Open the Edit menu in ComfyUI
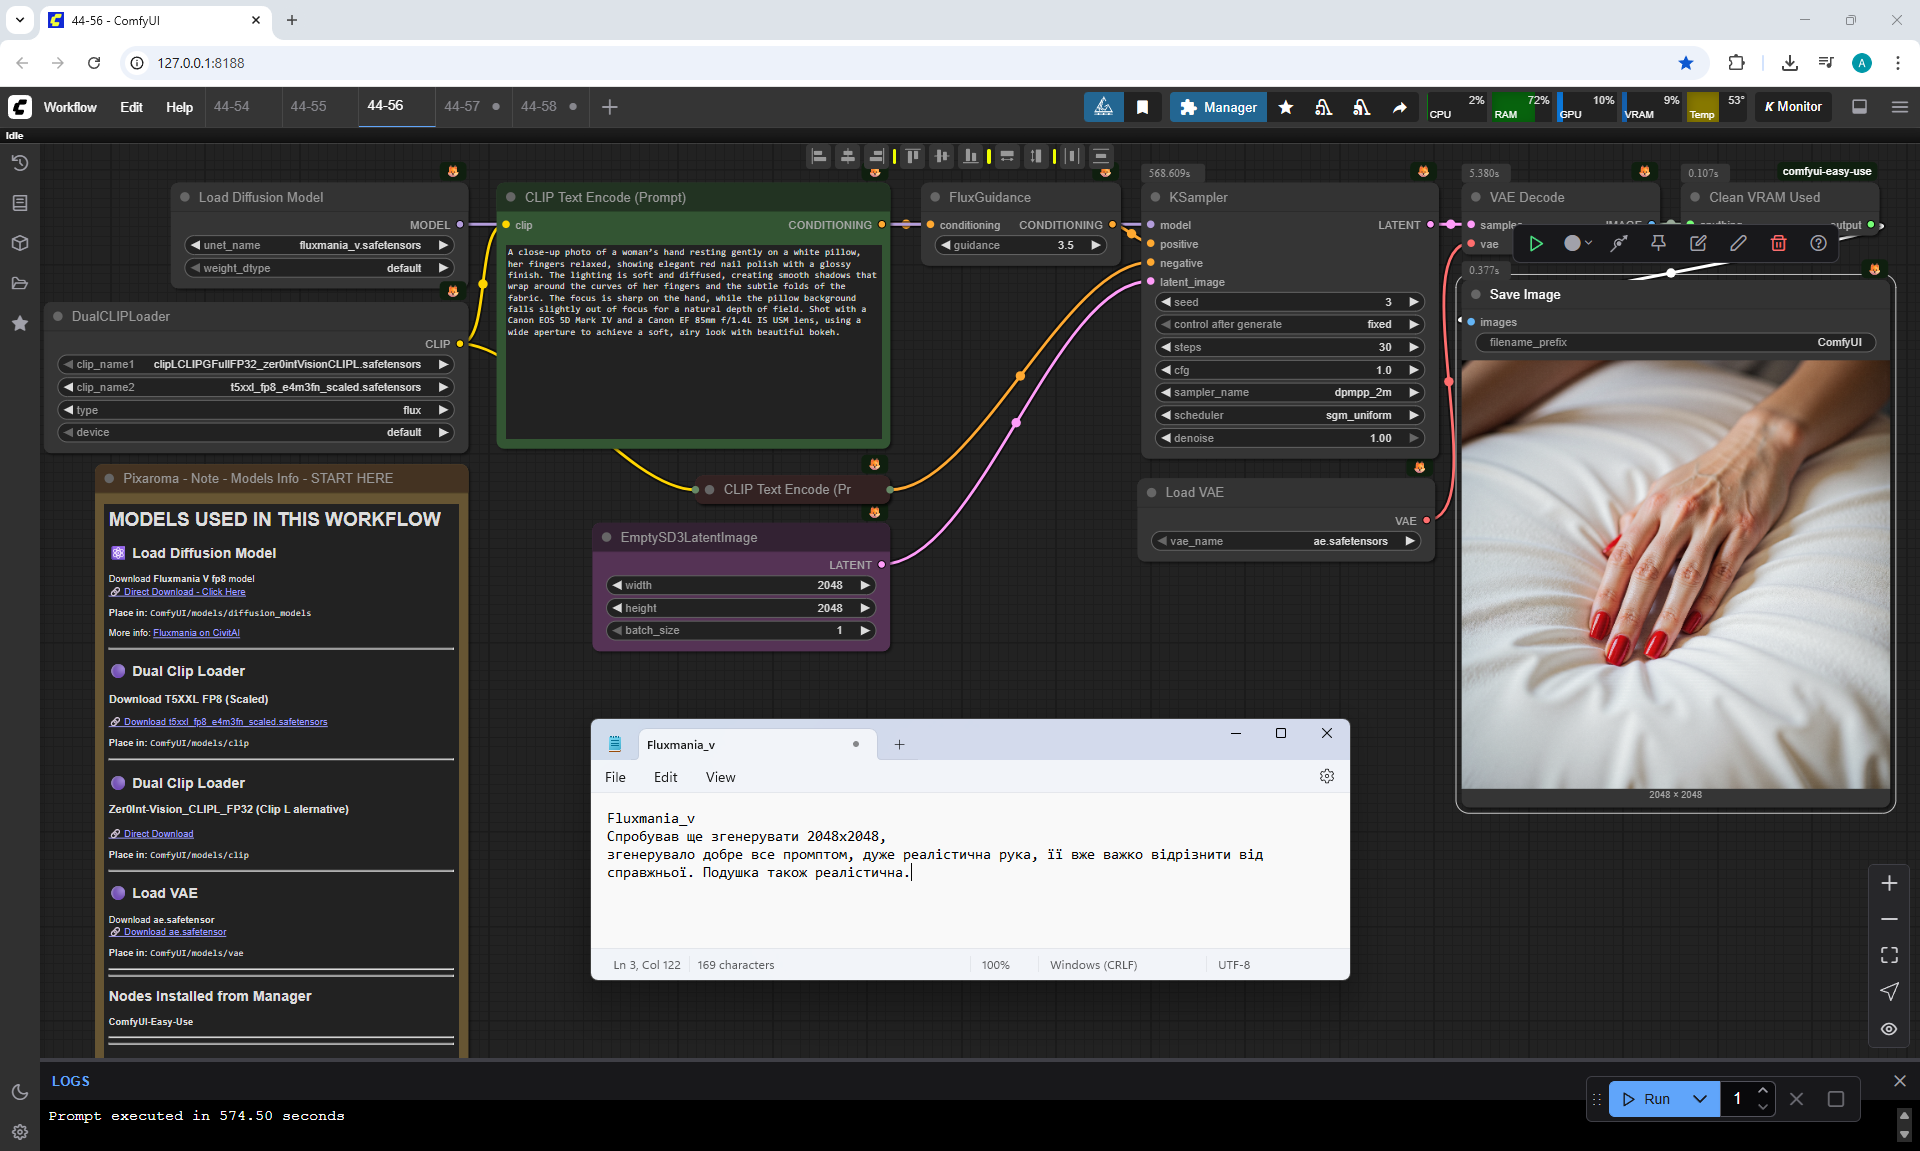The width and height of the screenshot is (1920, 1151). pos(131,107)
